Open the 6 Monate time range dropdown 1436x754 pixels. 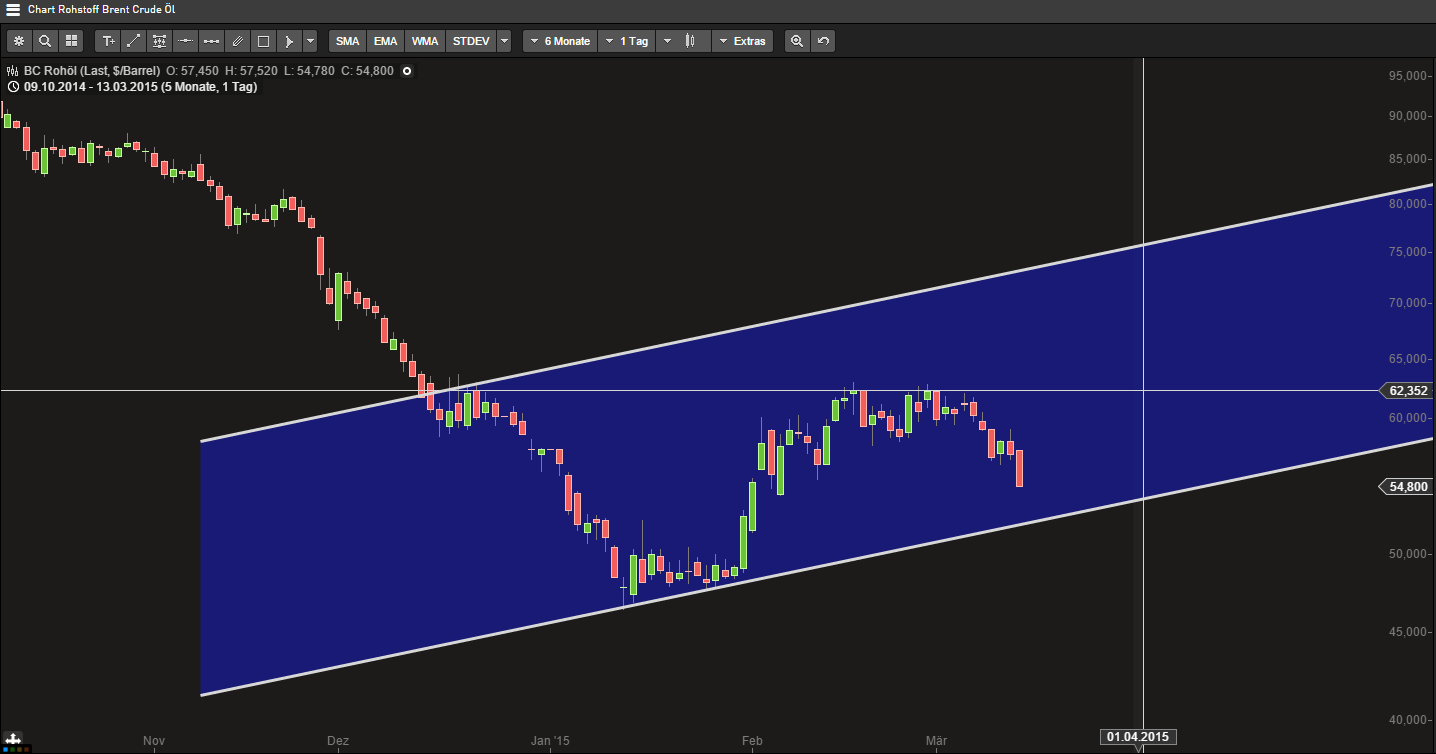[559, 40]
